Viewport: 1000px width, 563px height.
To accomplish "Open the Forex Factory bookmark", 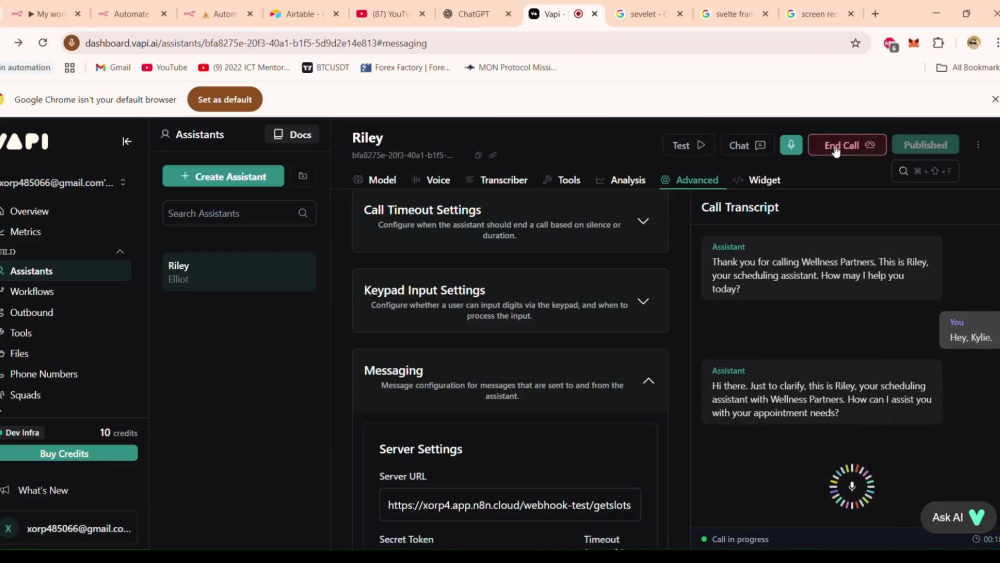I will tap(406, 68).
